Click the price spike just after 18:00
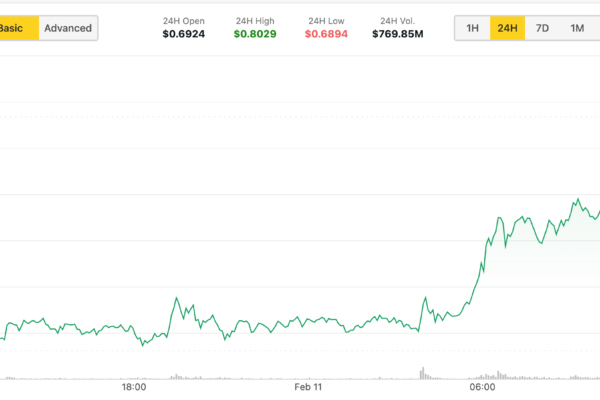This screenshot has height=400, width=600. pyautogui.click(x=177, y=298)
